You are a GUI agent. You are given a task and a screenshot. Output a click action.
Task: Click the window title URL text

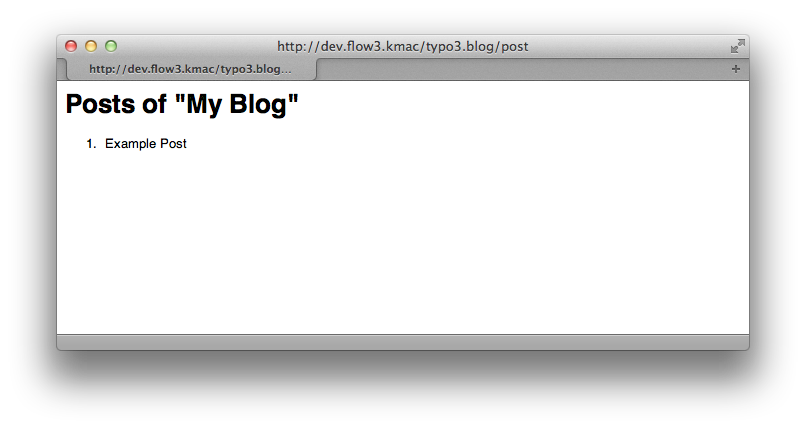coord(402,47)
